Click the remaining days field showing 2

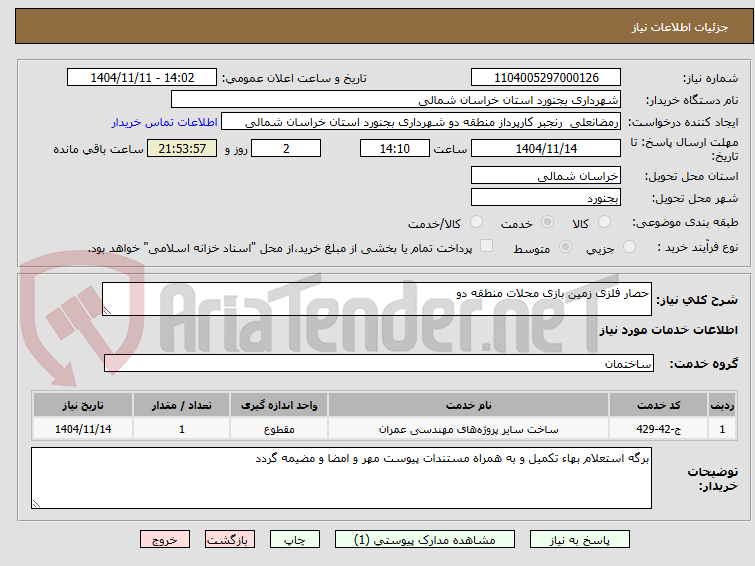[x=286, y=148]
